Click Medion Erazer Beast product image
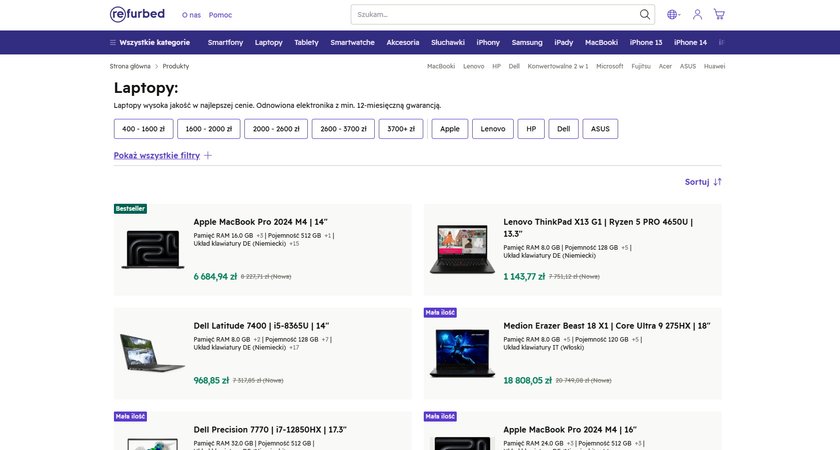Viewport: 840px width, 450px height. 462,354
